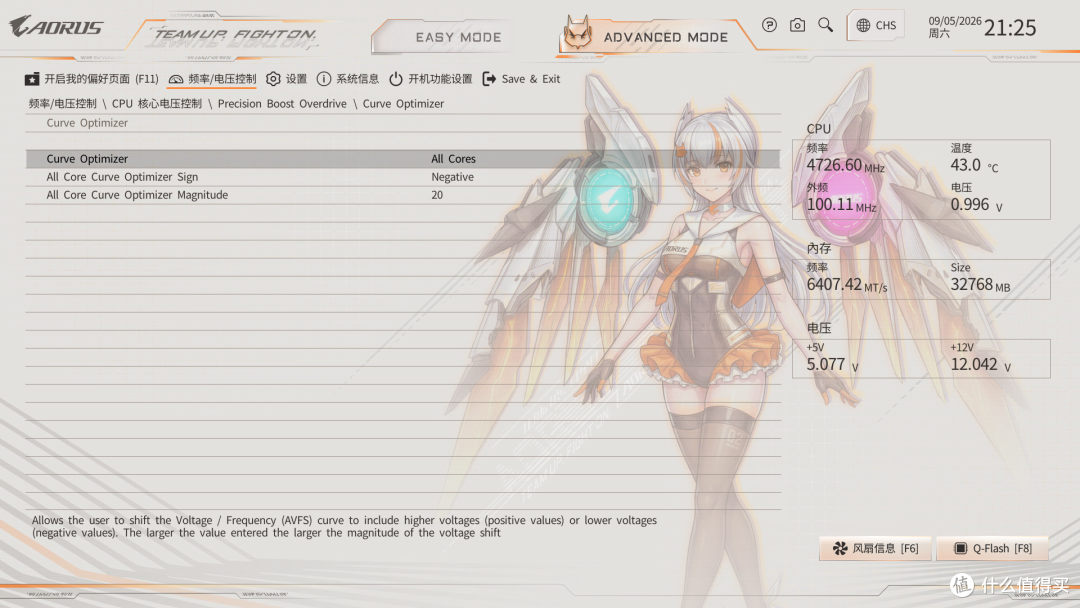Click the +12V value 12.042 V
This screenshot has height=608, width=1080.
[x=981, y=364]
